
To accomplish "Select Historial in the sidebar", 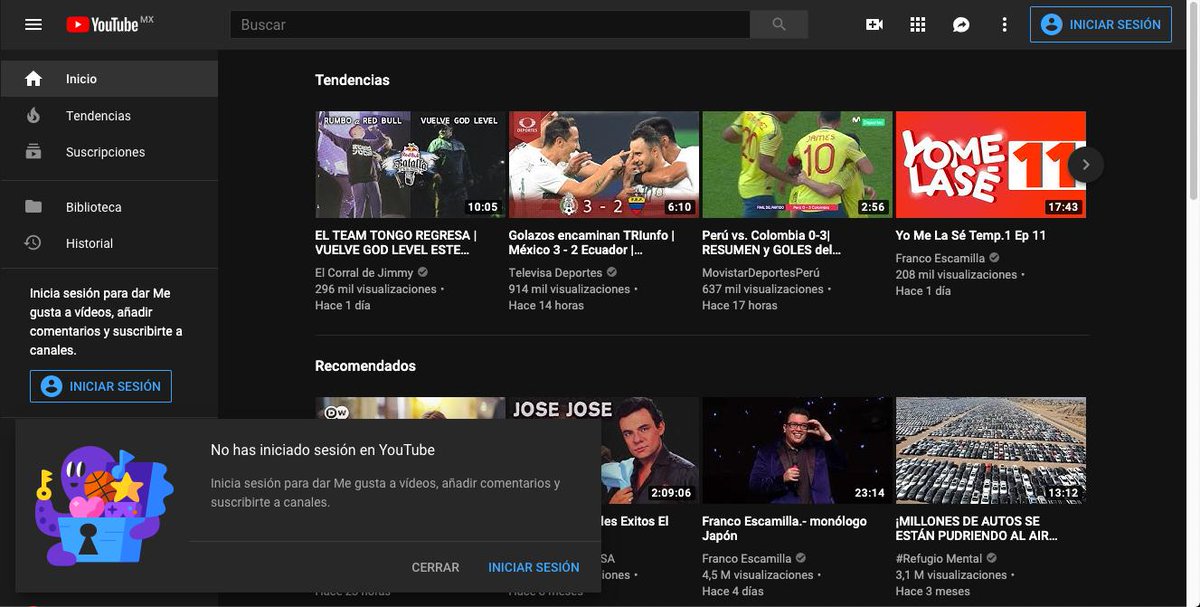I will coord(109,243).
